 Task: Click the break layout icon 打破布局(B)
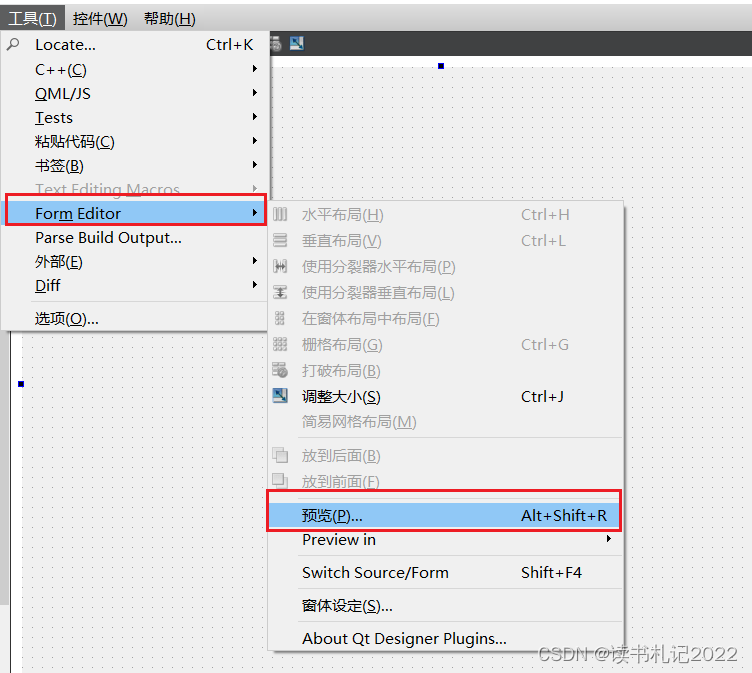(x=280, y=370)
